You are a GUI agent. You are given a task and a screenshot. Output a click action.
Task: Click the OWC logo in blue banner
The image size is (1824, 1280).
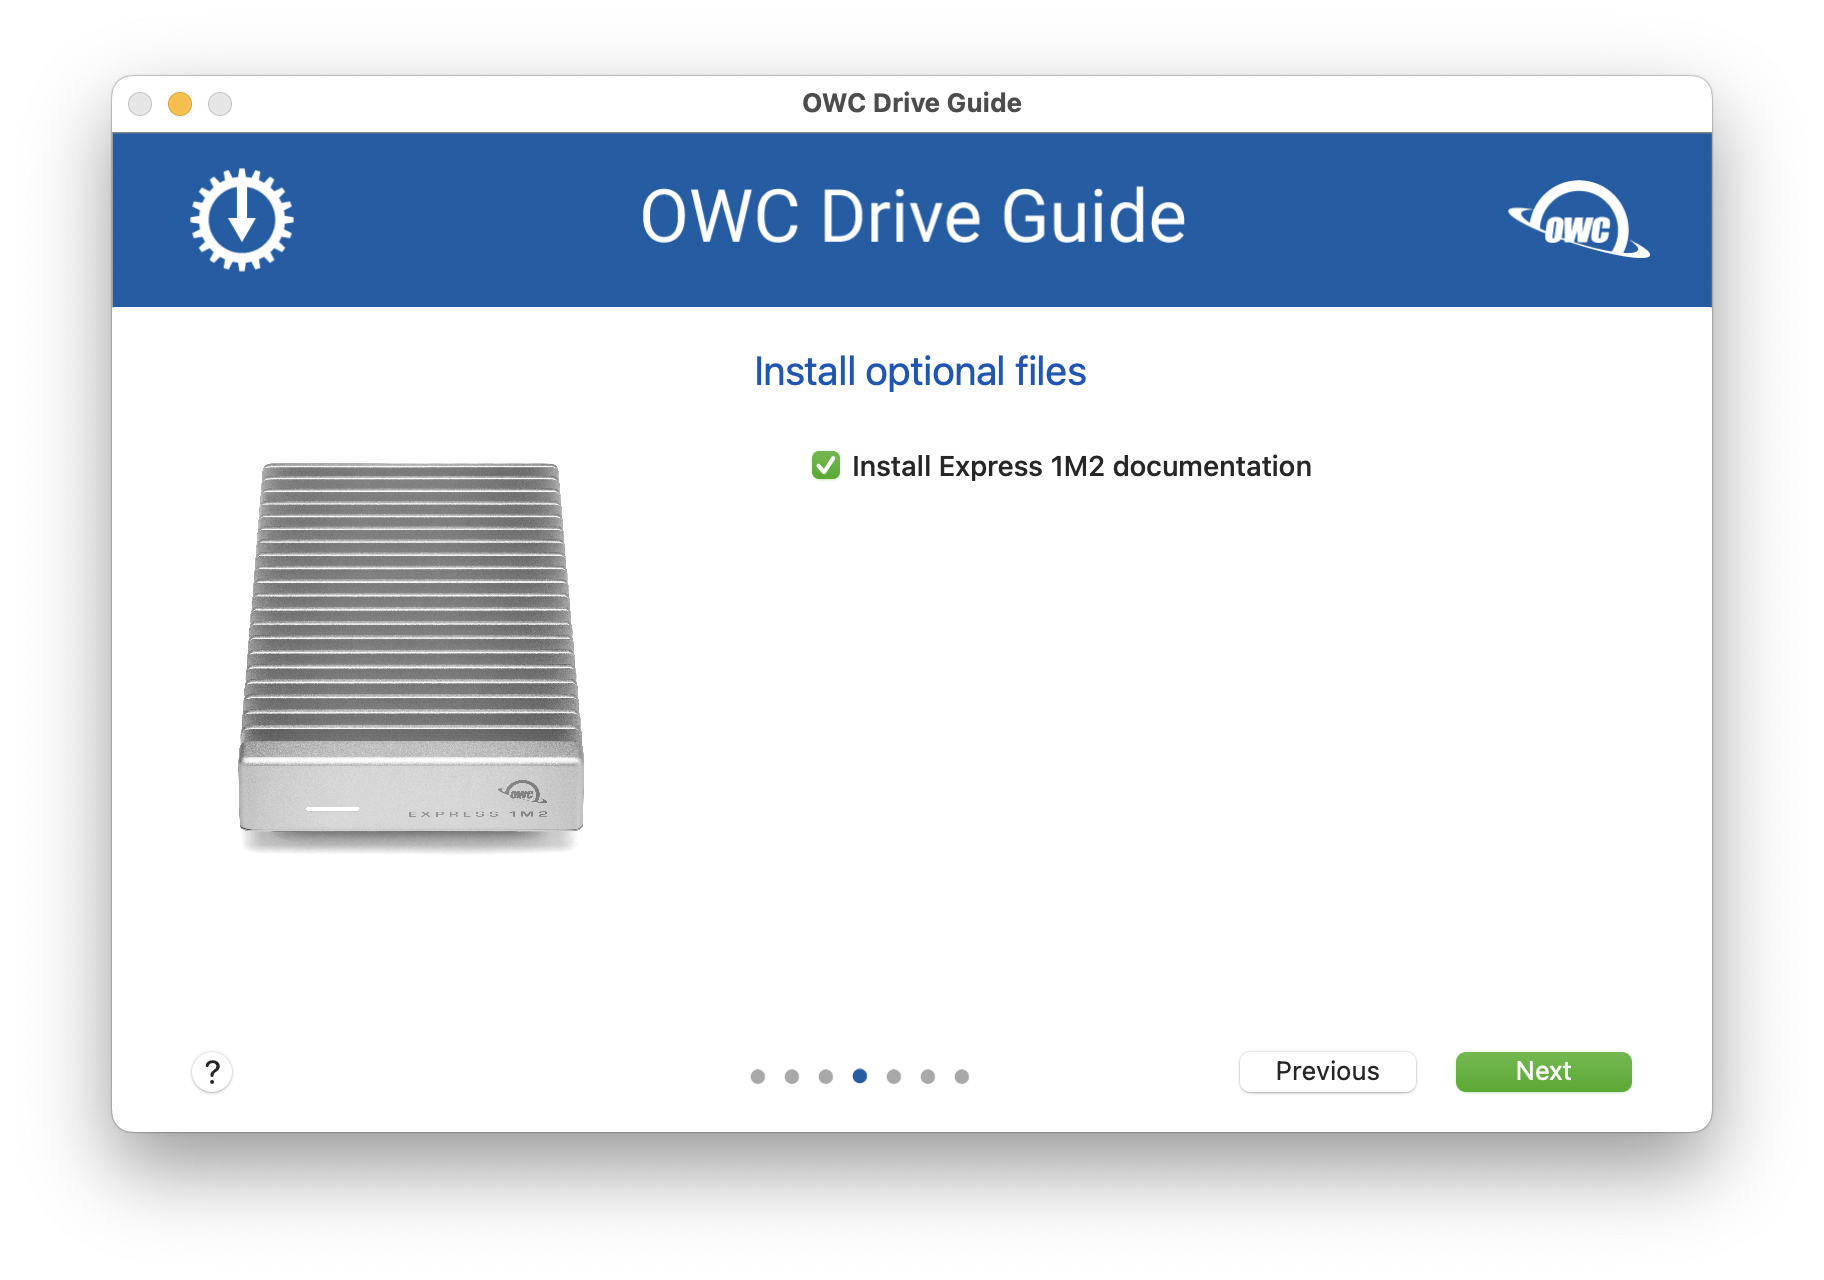(x=1578, y=220)
